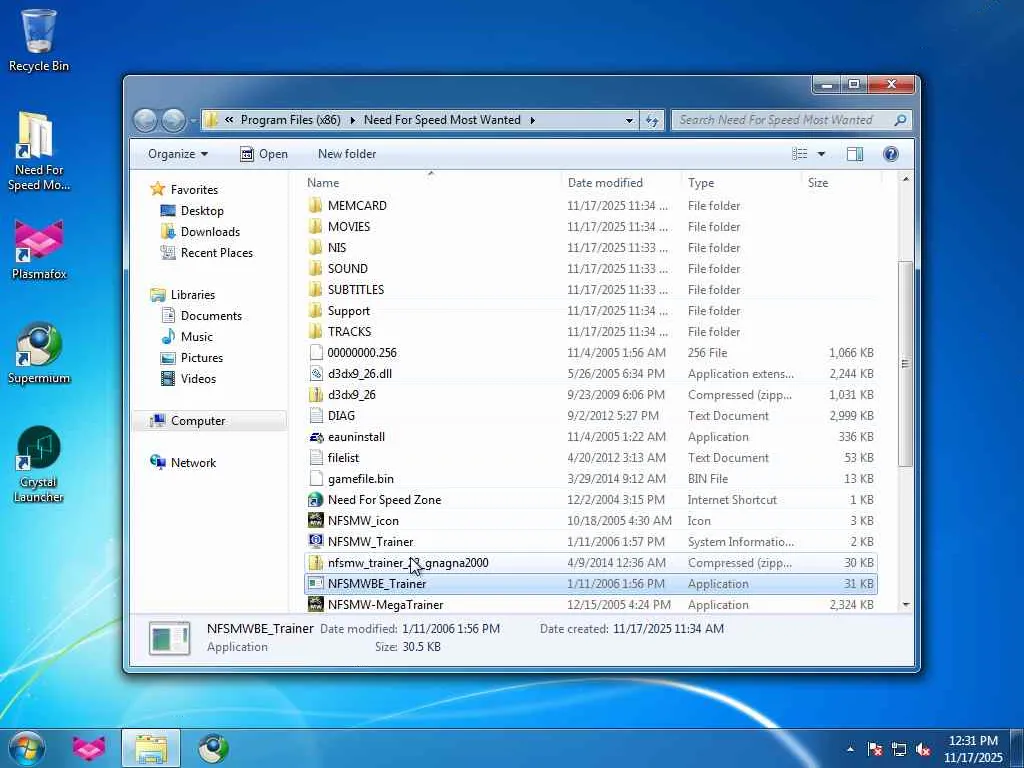The width and height of the screenshot is (1024, 768).
Task: Open the address bar history dropdown
Action: pos(629,120)
